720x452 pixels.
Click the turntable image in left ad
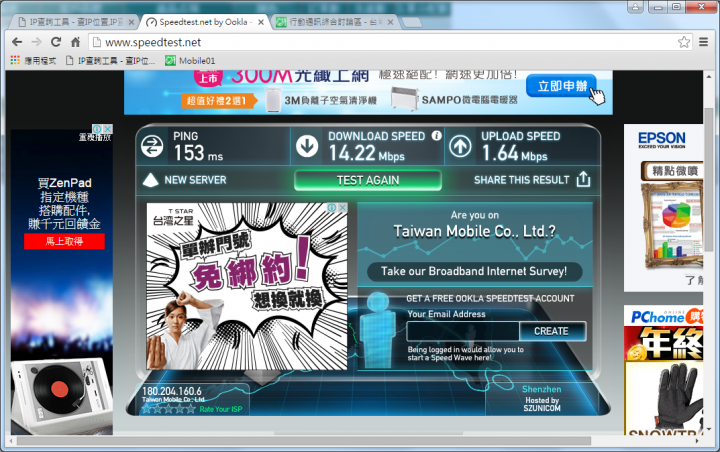[x=61, y=396]
